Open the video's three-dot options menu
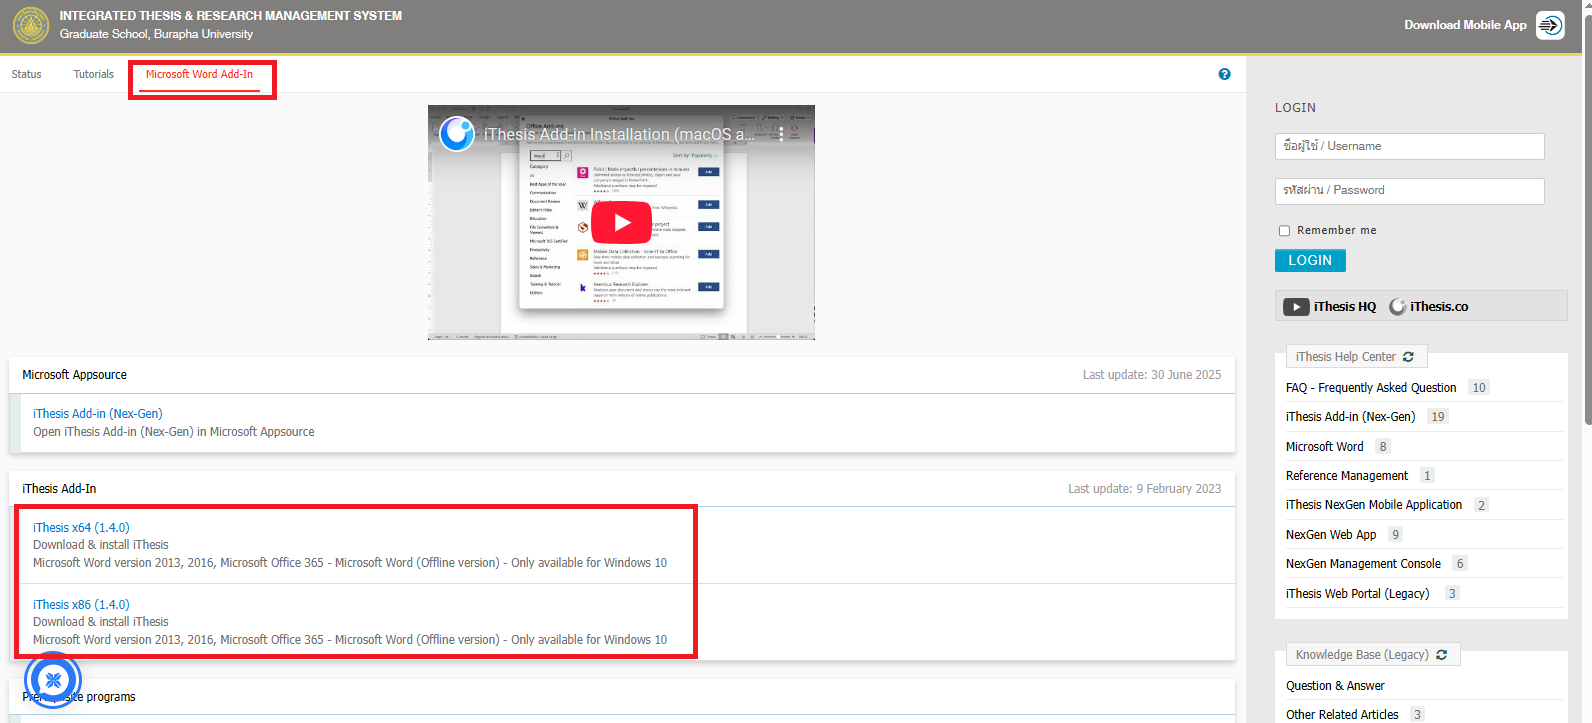This screenshot has width=1592, height=723. point(781,134)
